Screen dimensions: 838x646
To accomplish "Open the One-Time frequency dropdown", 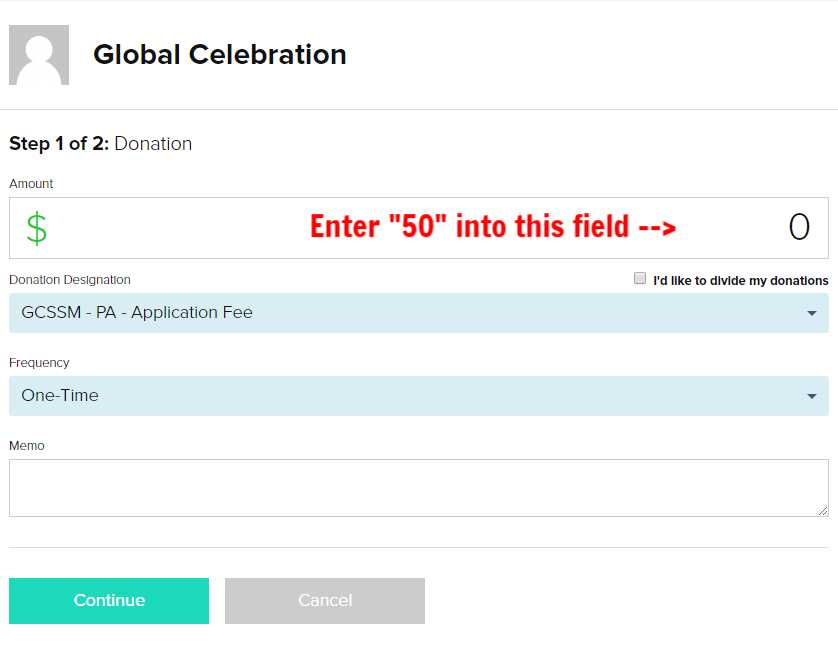I will (419, 396).
